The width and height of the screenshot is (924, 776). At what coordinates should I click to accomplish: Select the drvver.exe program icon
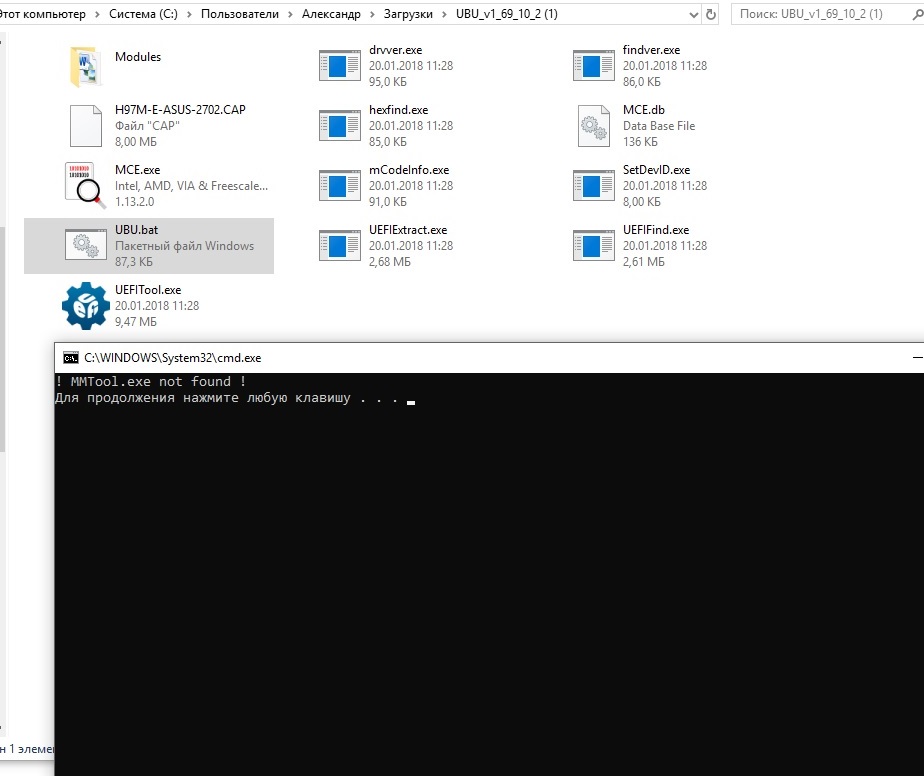click(x=339, y=65)
